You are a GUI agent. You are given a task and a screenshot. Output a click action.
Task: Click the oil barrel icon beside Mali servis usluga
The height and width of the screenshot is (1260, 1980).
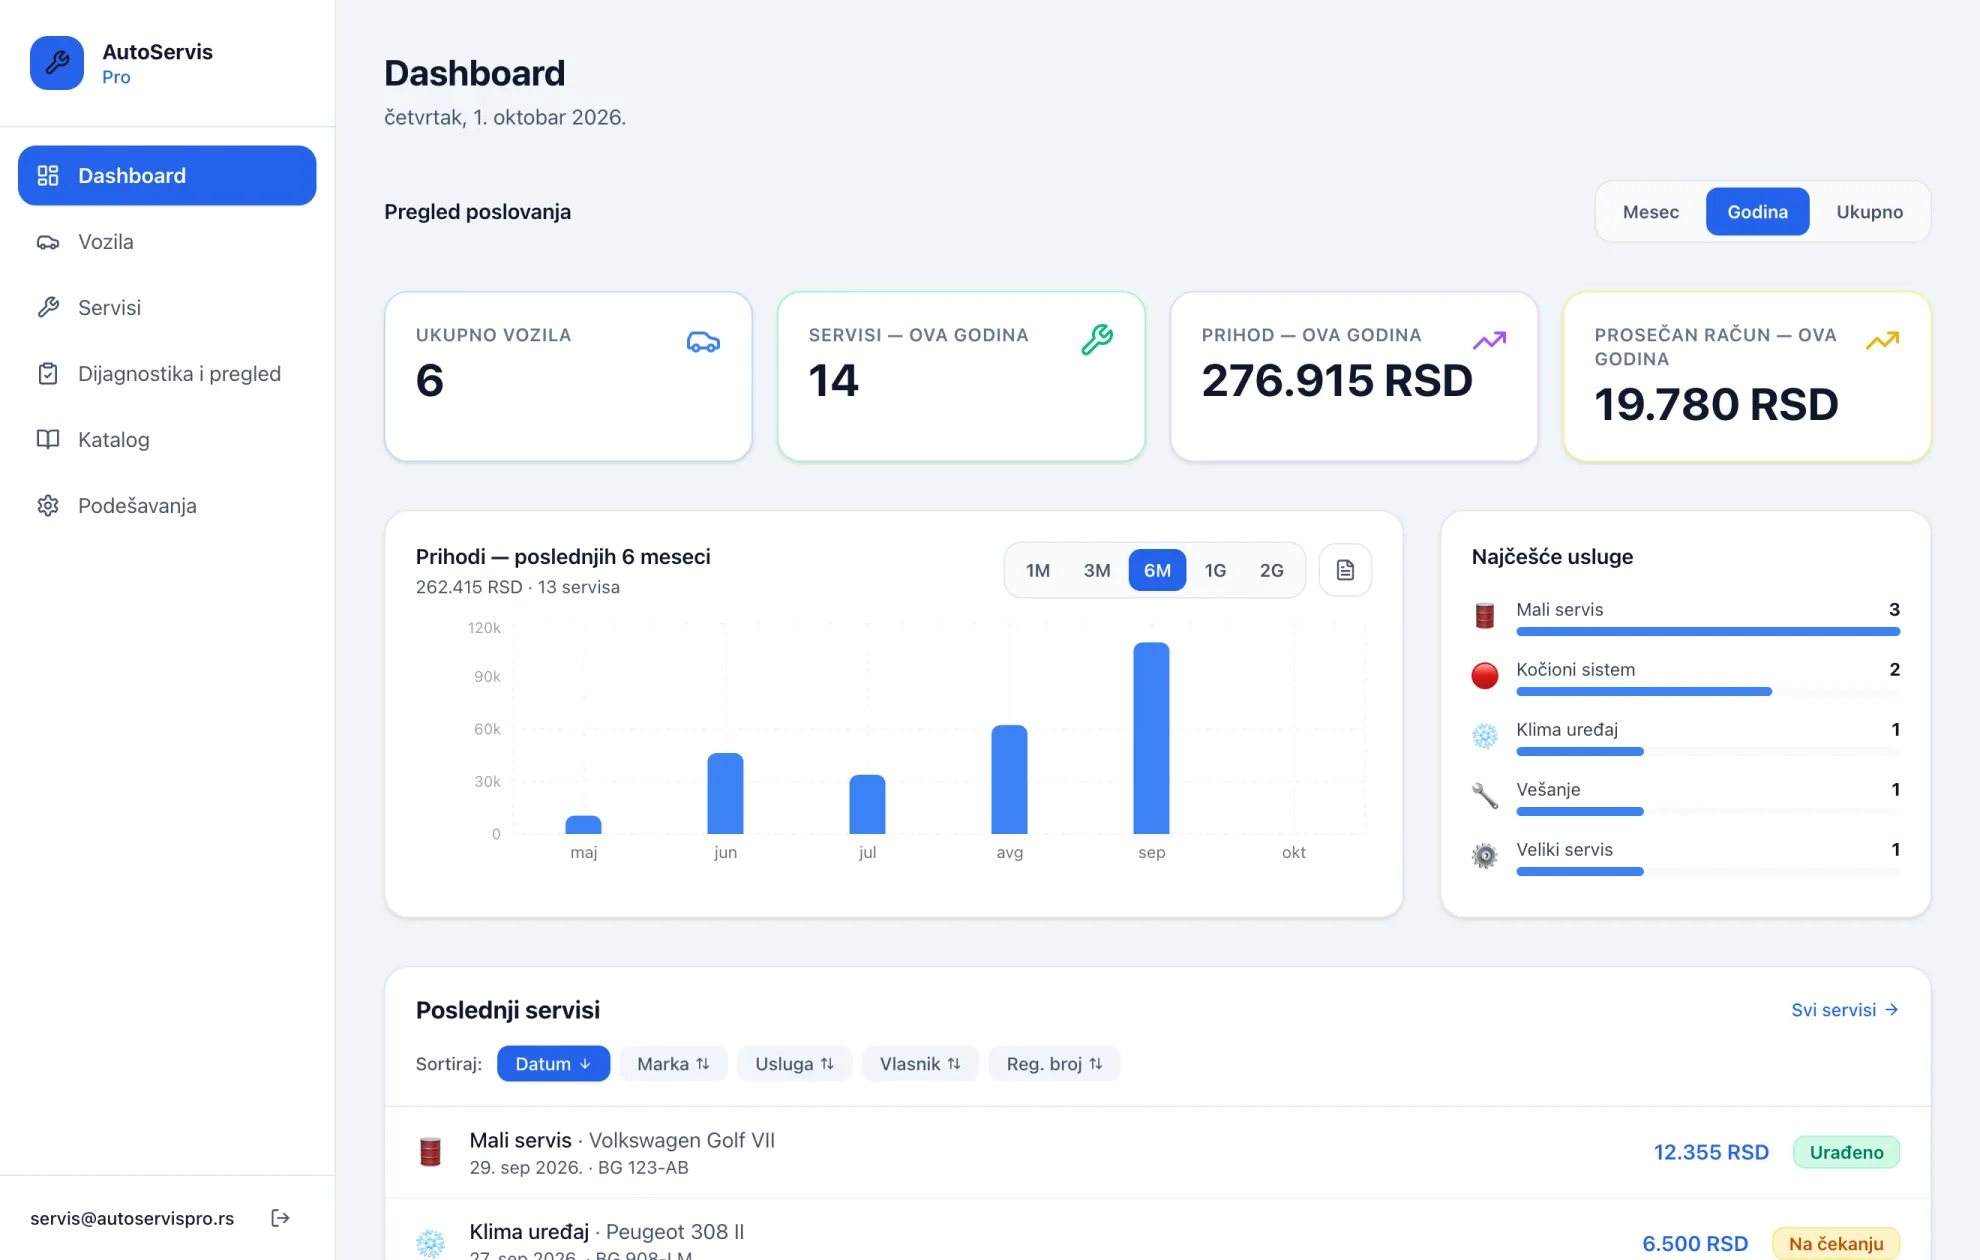[x=1485, y=616]
